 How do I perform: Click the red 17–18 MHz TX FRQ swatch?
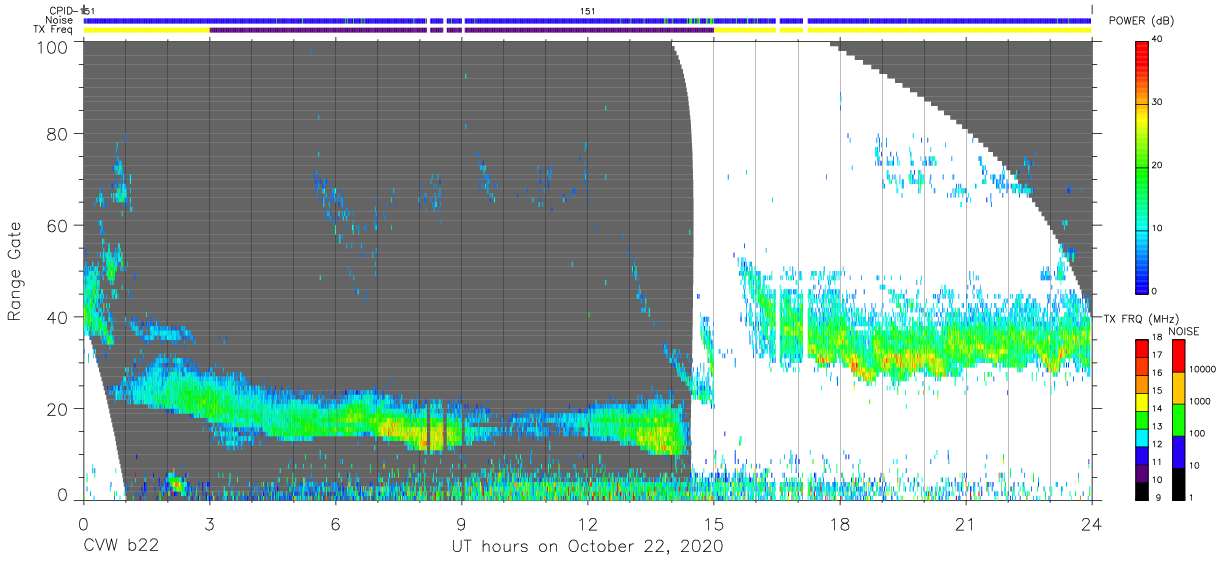(x=1141, y=347)
